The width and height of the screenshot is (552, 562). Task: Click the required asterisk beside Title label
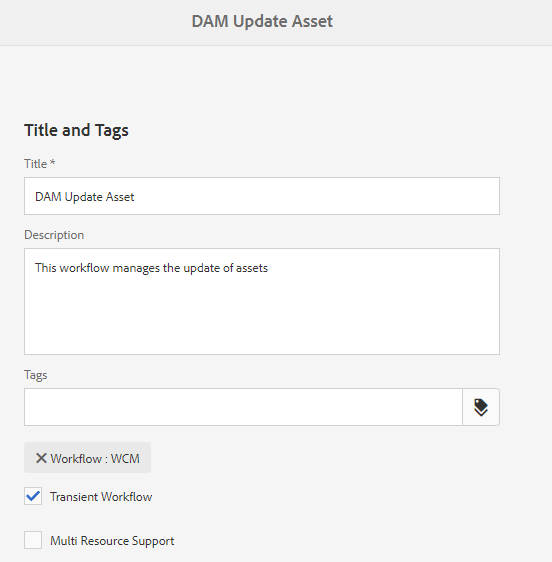pyautogui.click(x=52, y=162)
